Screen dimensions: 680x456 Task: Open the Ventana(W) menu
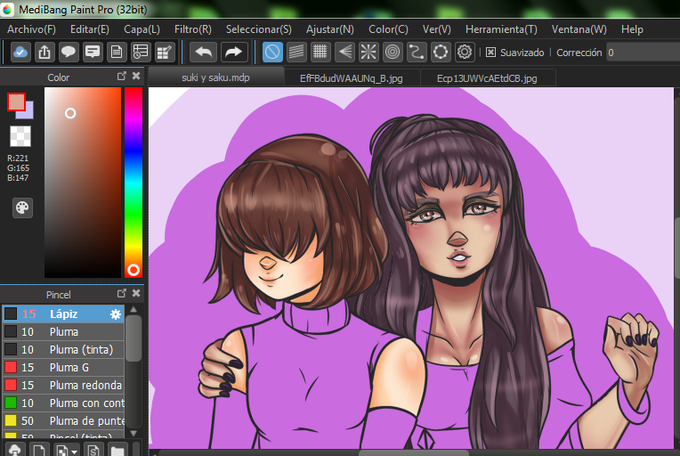[579, 29]
